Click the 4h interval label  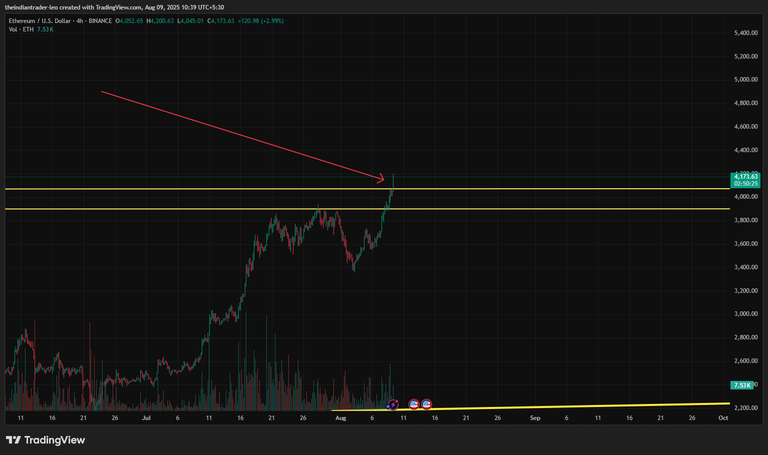[x=80, y=21]
